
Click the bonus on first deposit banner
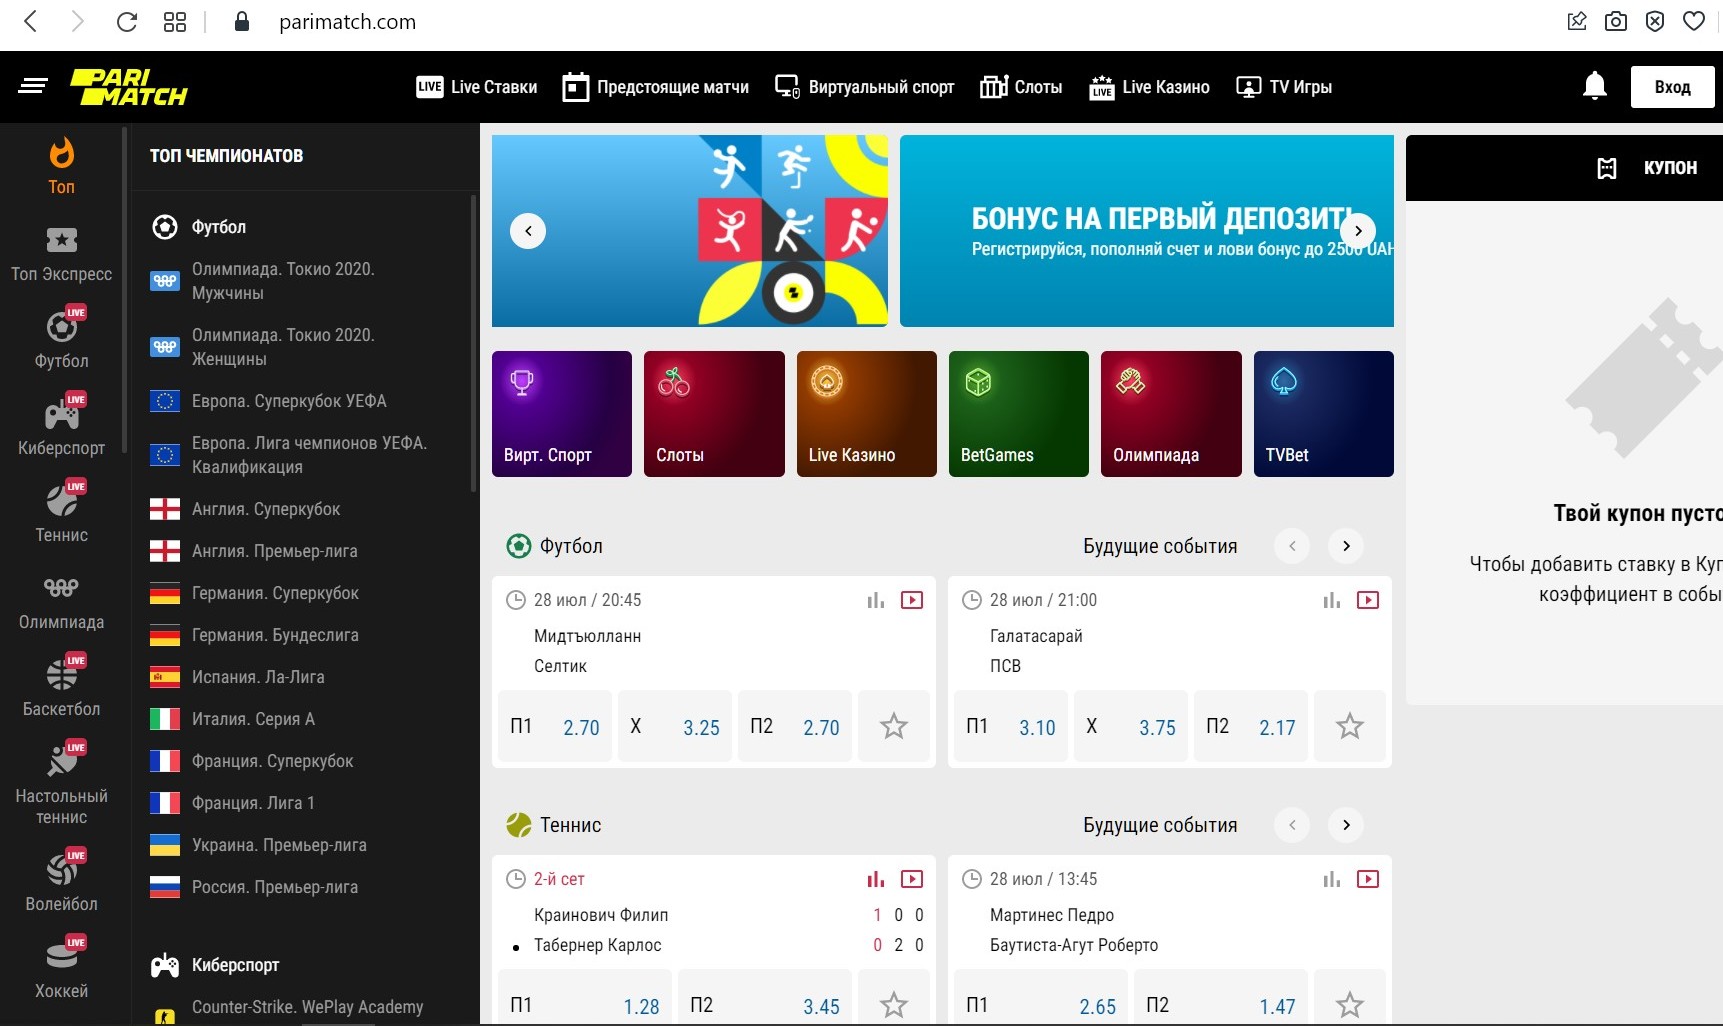coord(1147,231)
